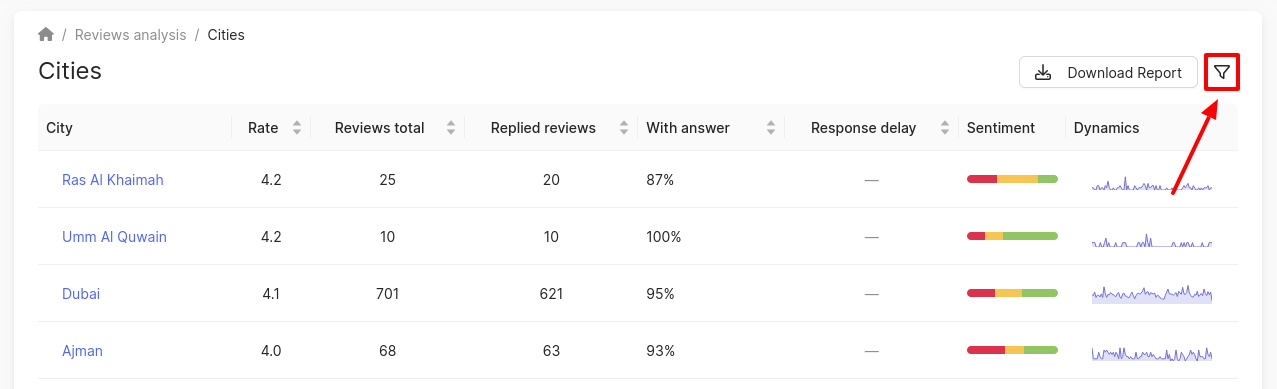Screen dimensions: 1277x389
Task: Open the Umm Al Quwain city link
Action: click(x=114, y=237)
